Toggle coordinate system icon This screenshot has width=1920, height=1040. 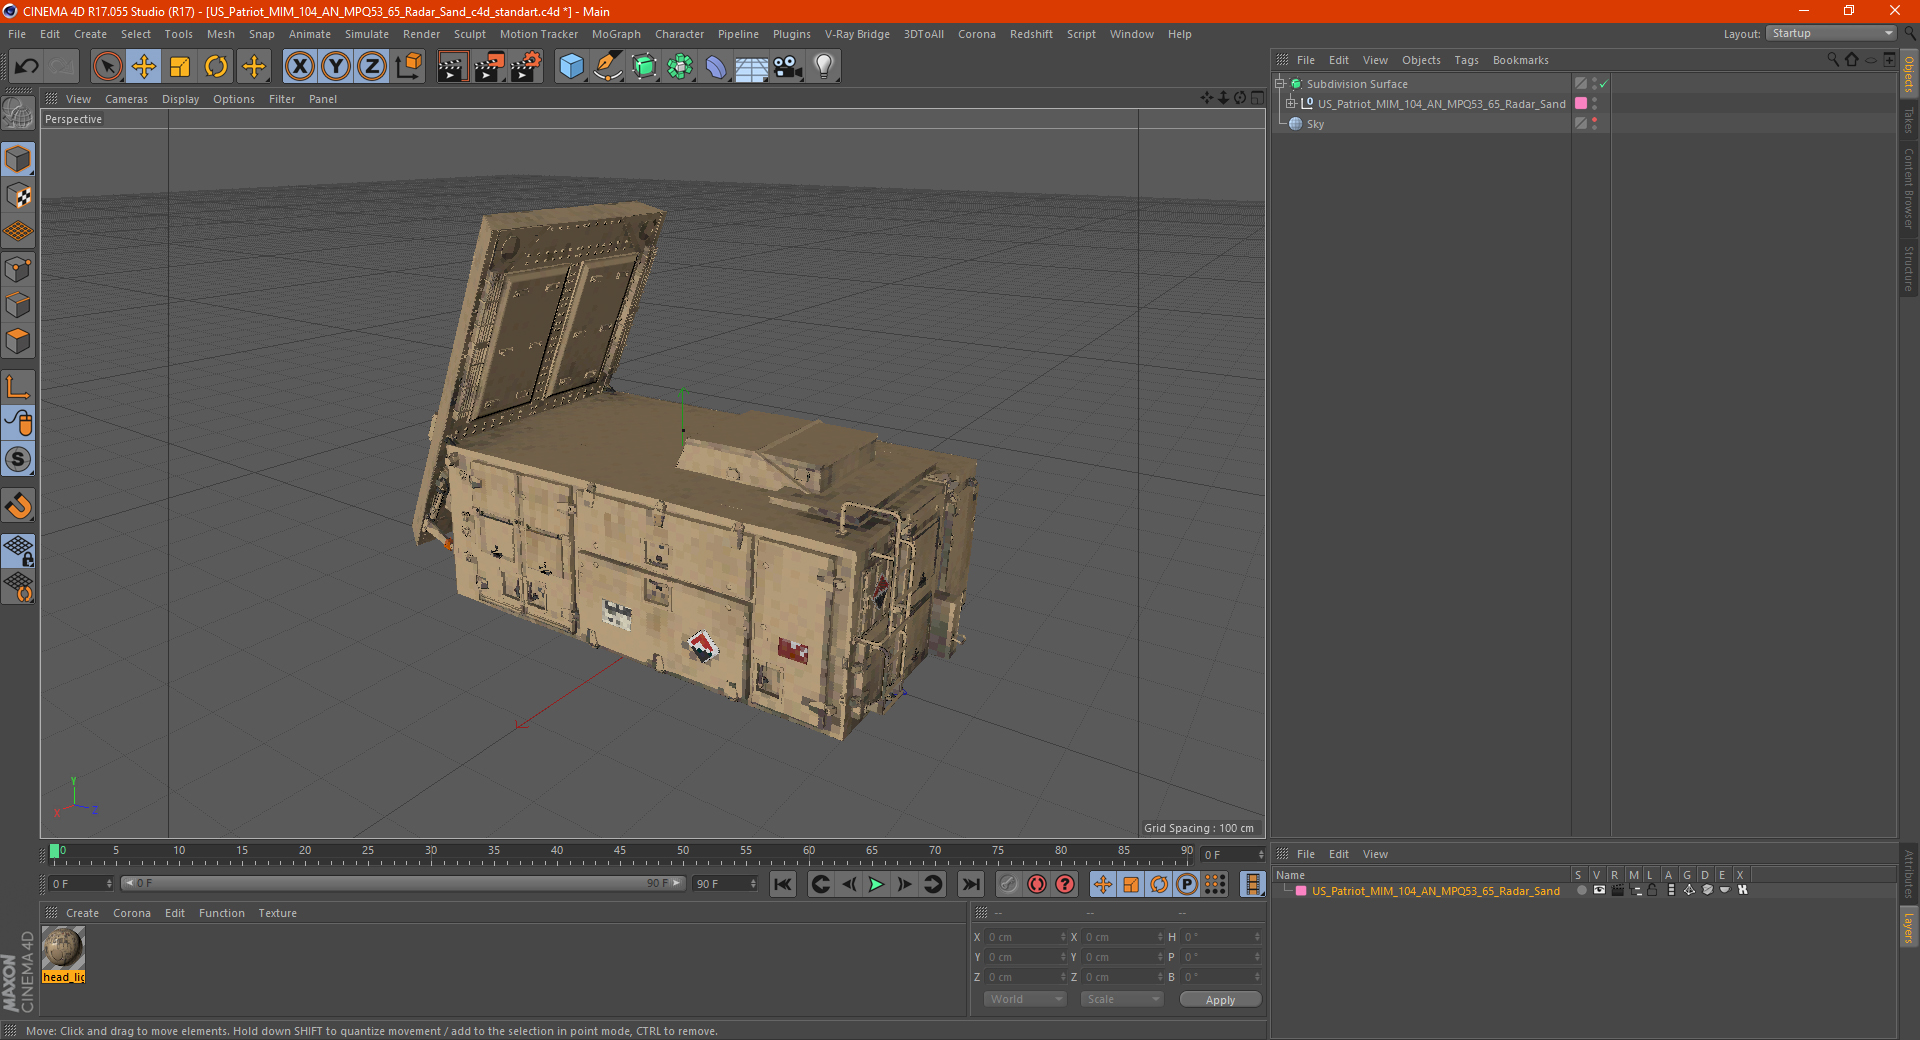click(408, 67)
